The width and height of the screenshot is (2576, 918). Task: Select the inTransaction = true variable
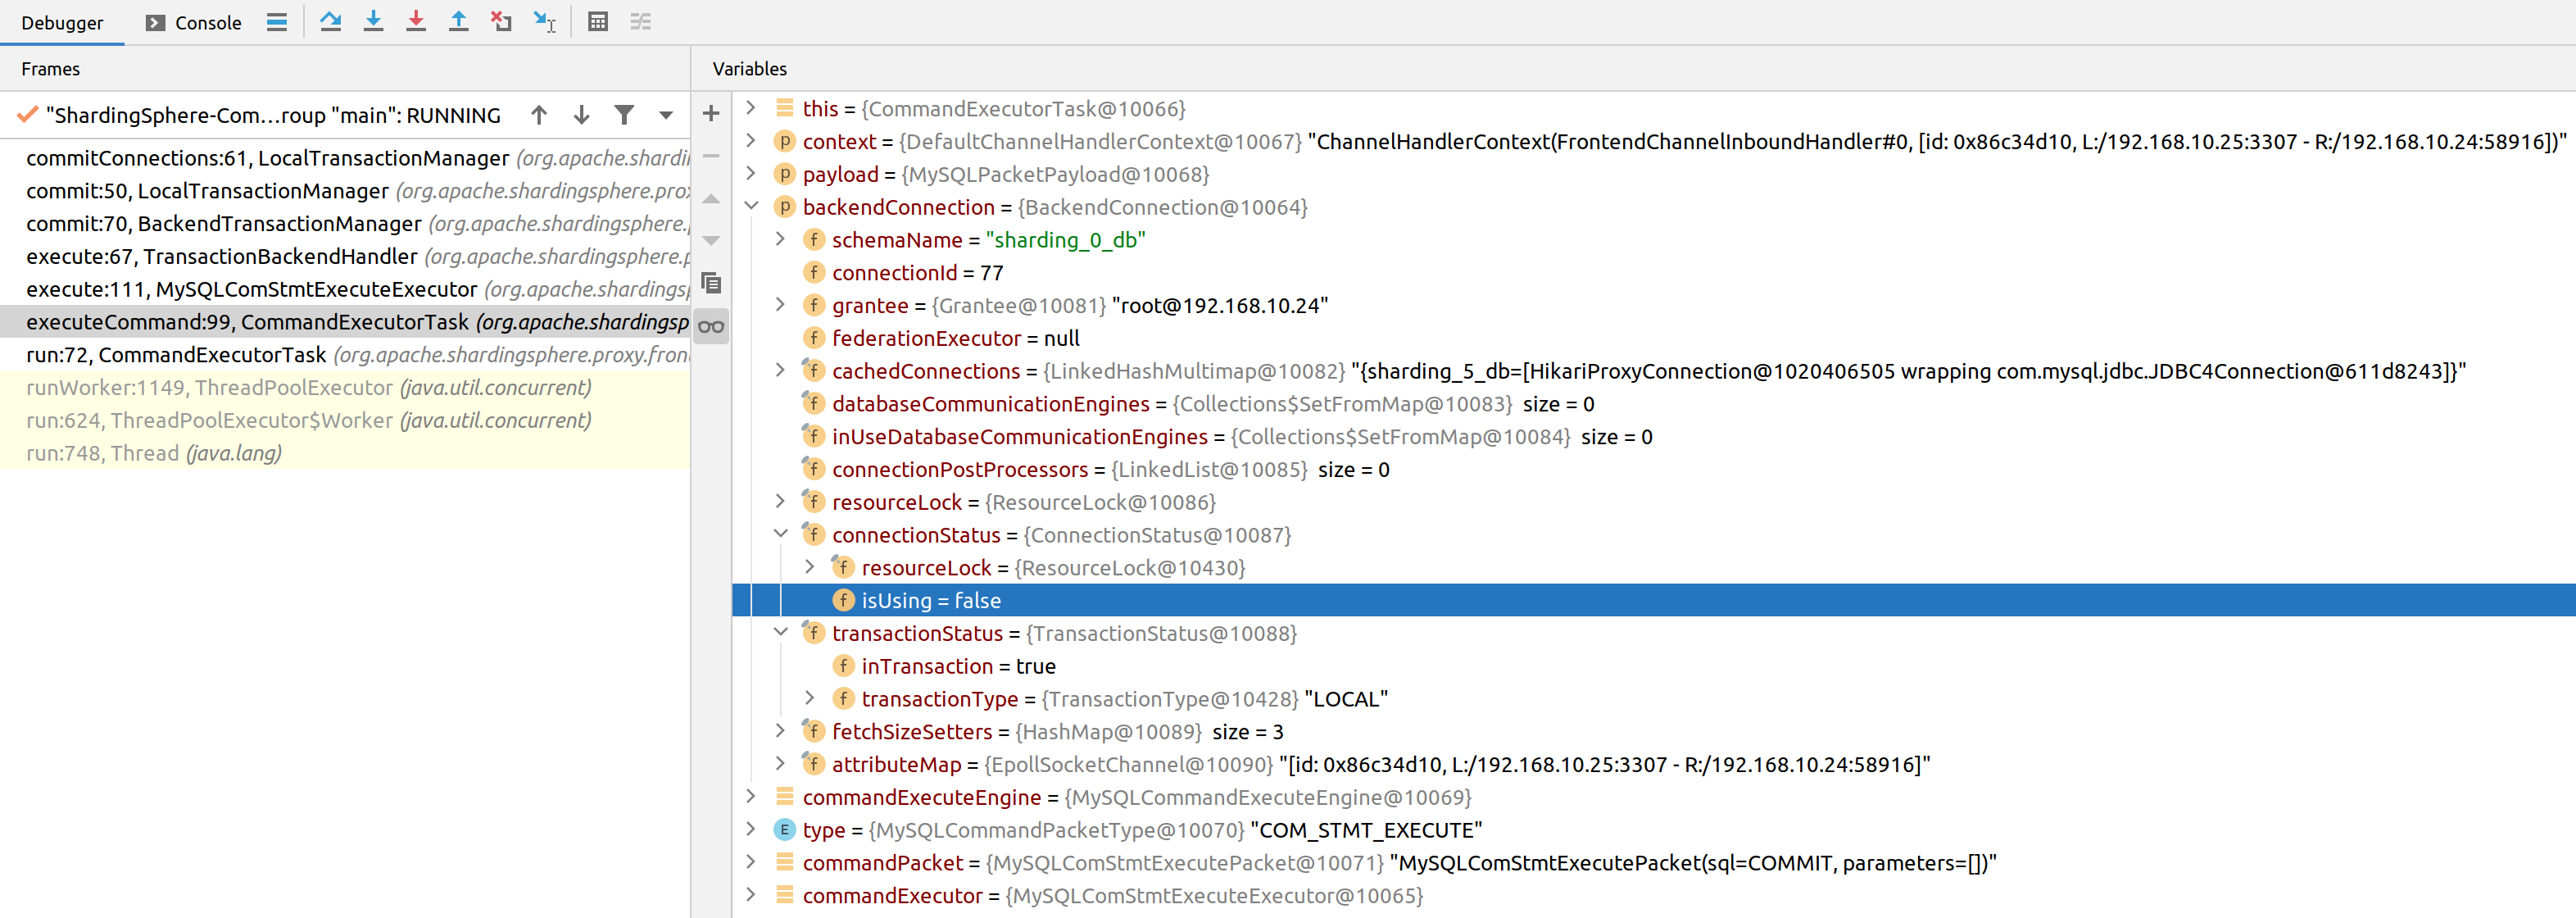click(x=958, y=666)
